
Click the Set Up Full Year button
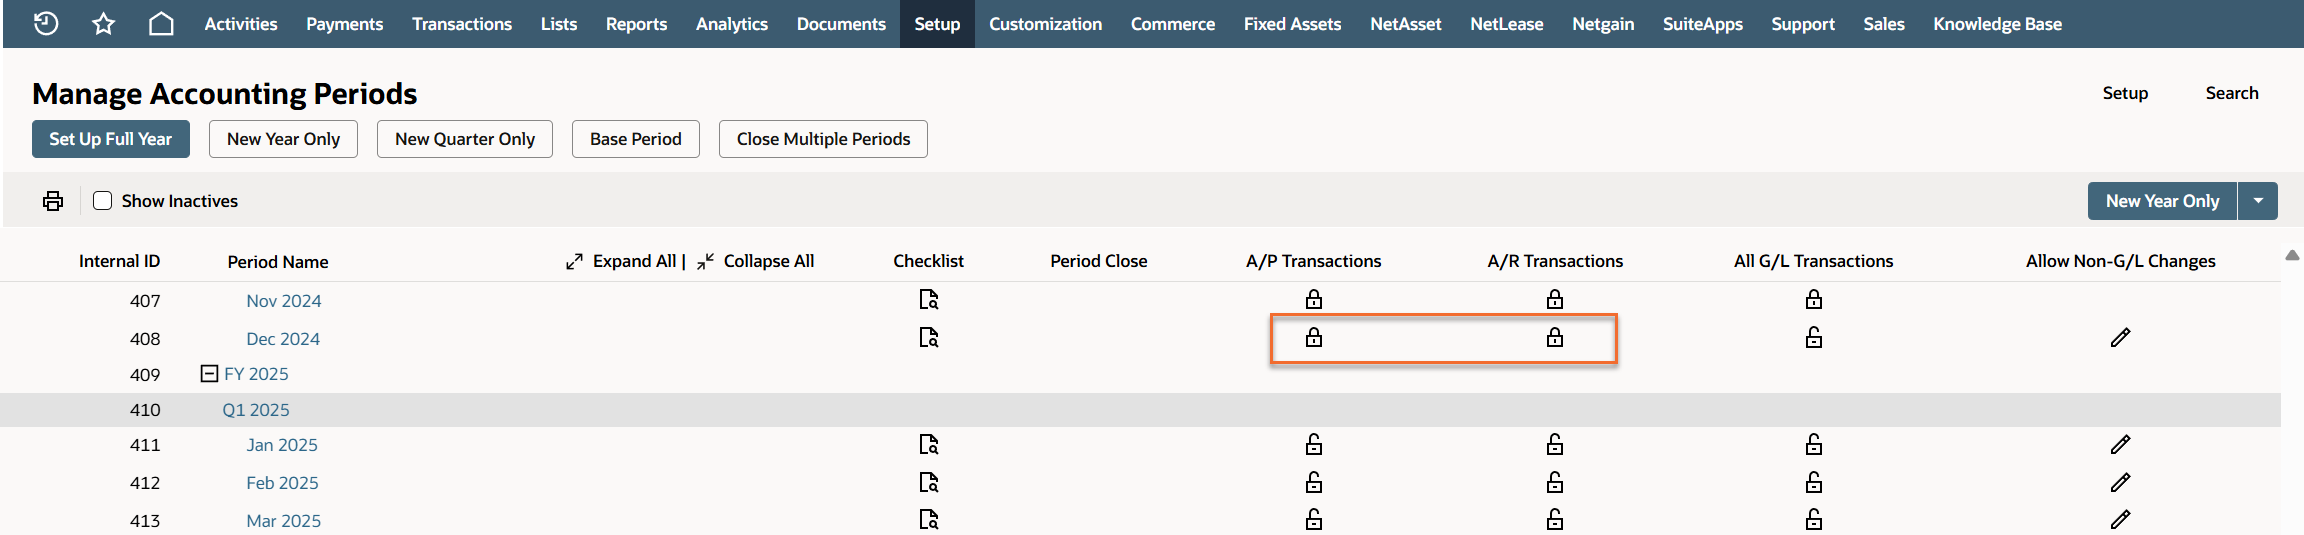pyautogui.click(x=111, y=139)
